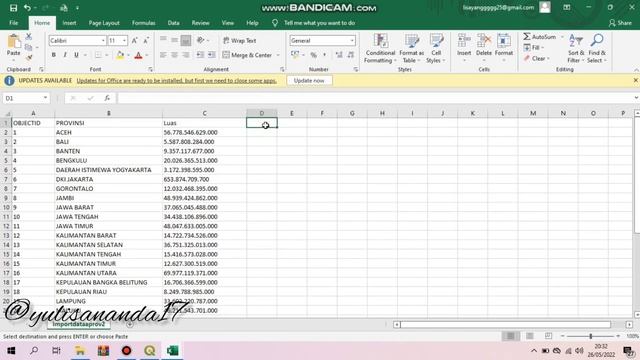The width and height of the screenshot is (640, 360).
Task: Open File Explorer from taskbar
Action: 80,351
